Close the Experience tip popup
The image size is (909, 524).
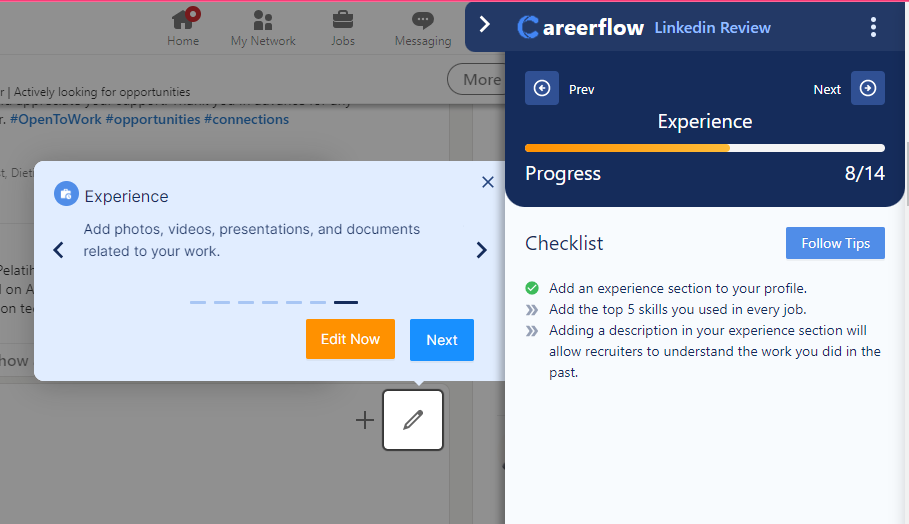488,182
